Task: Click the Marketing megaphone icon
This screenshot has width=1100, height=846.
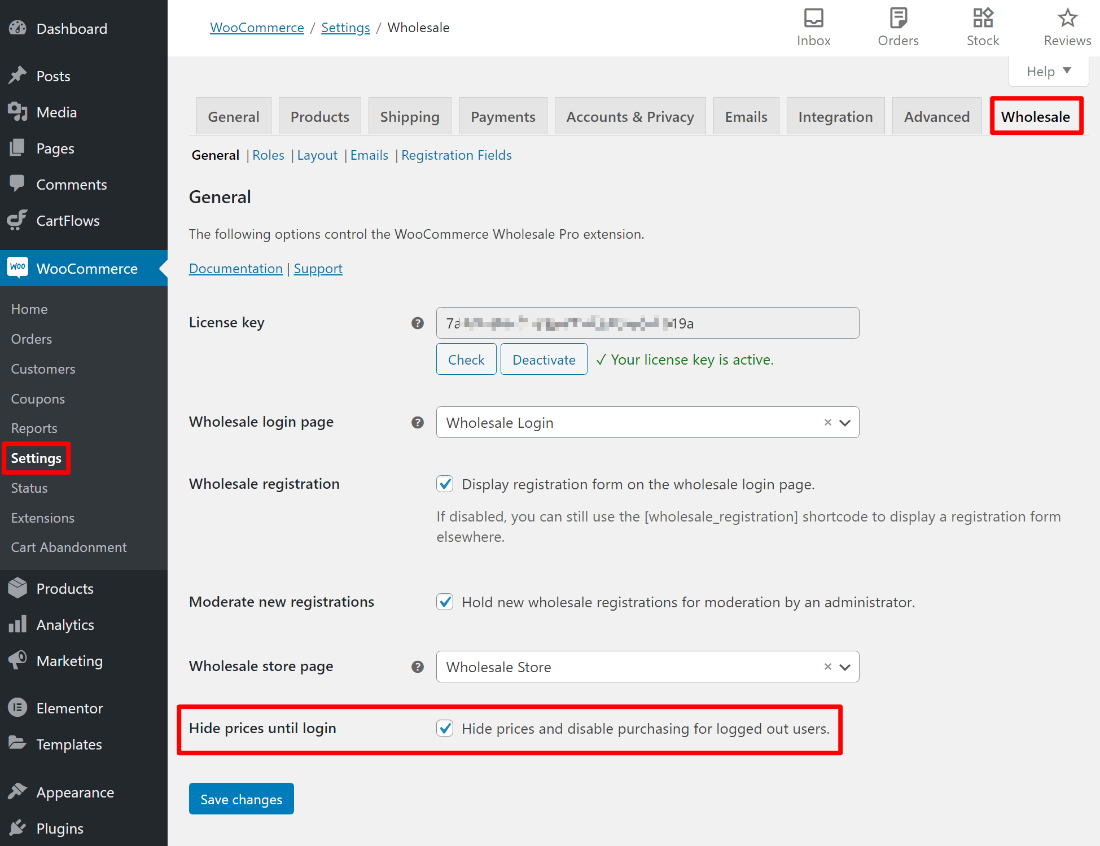Action: point(18,660)
